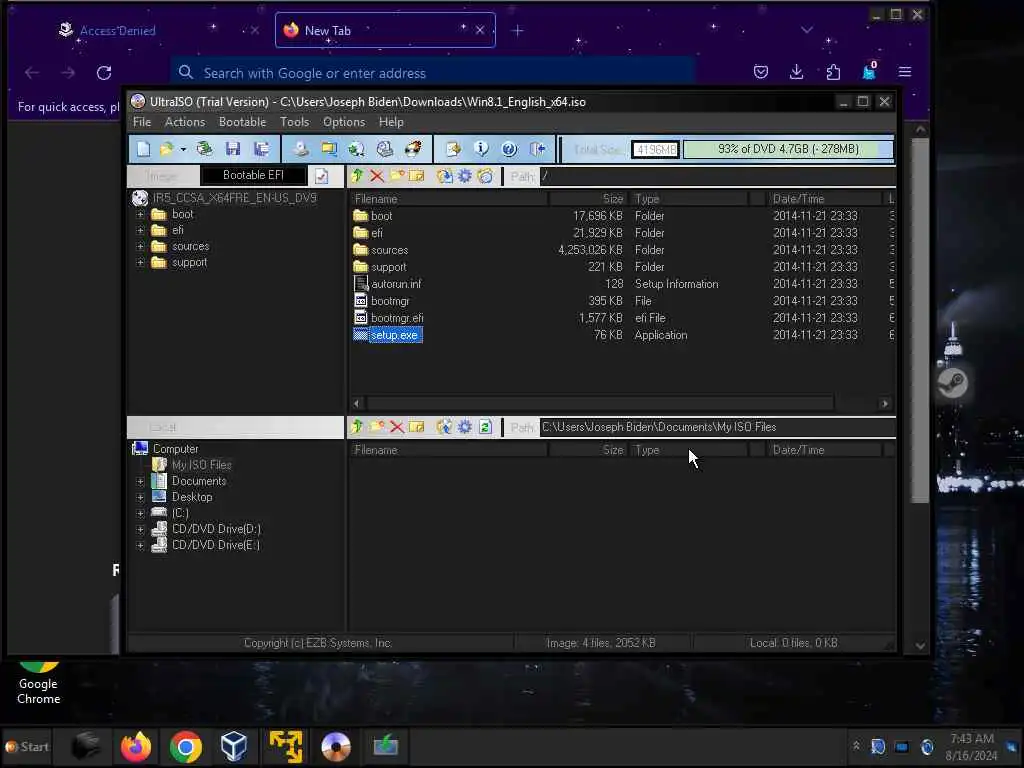Open the Firefox Downloads icon

click(x=797, y=72)
